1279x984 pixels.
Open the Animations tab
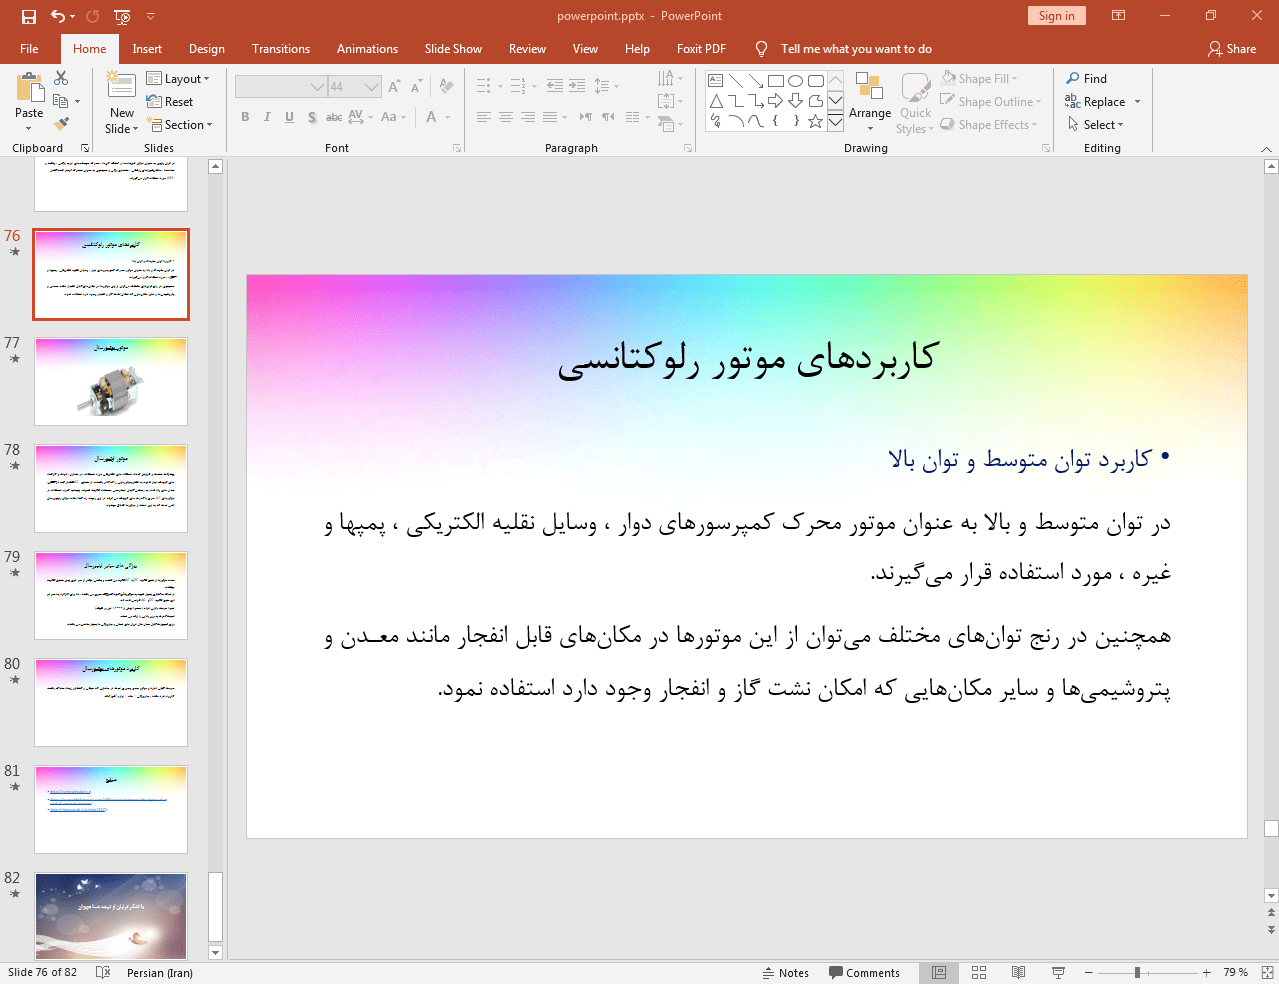click(367, 48)
